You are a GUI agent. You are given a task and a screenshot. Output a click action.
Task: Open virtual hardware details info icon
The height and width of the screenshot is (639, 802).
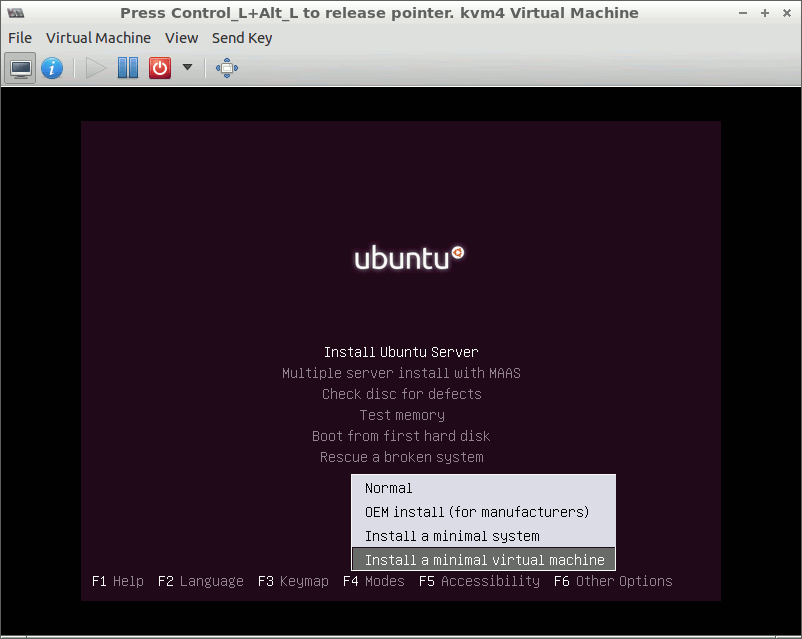pos(52,68)
